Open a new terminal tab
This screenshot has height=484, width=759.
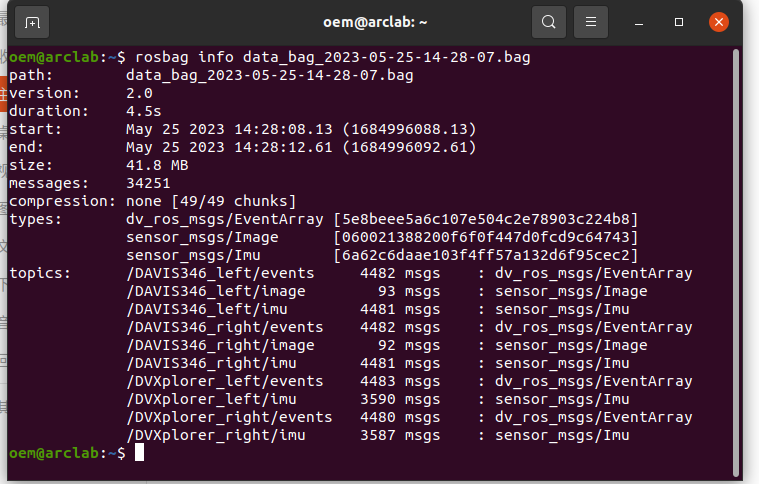coord(32,22)
